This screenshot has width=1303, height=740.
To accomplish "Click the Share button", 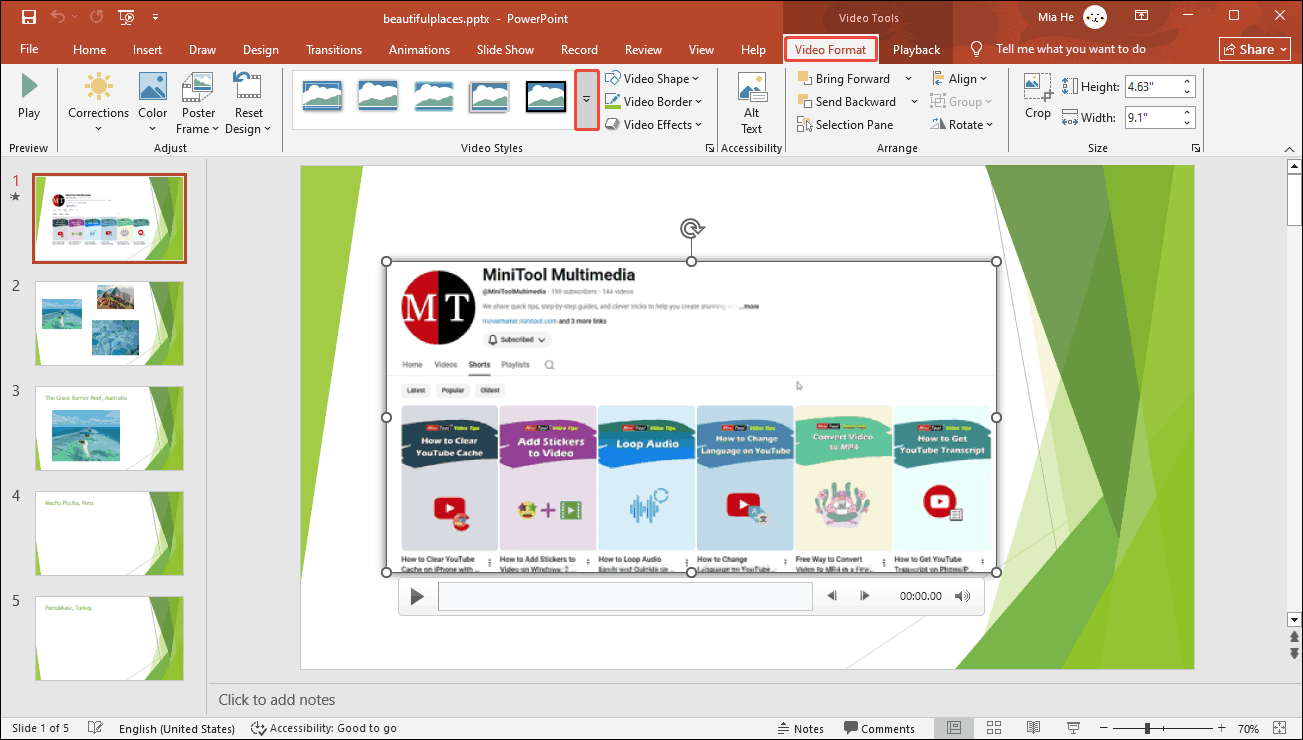I will pyautogui.click(x=1253, y=48).
